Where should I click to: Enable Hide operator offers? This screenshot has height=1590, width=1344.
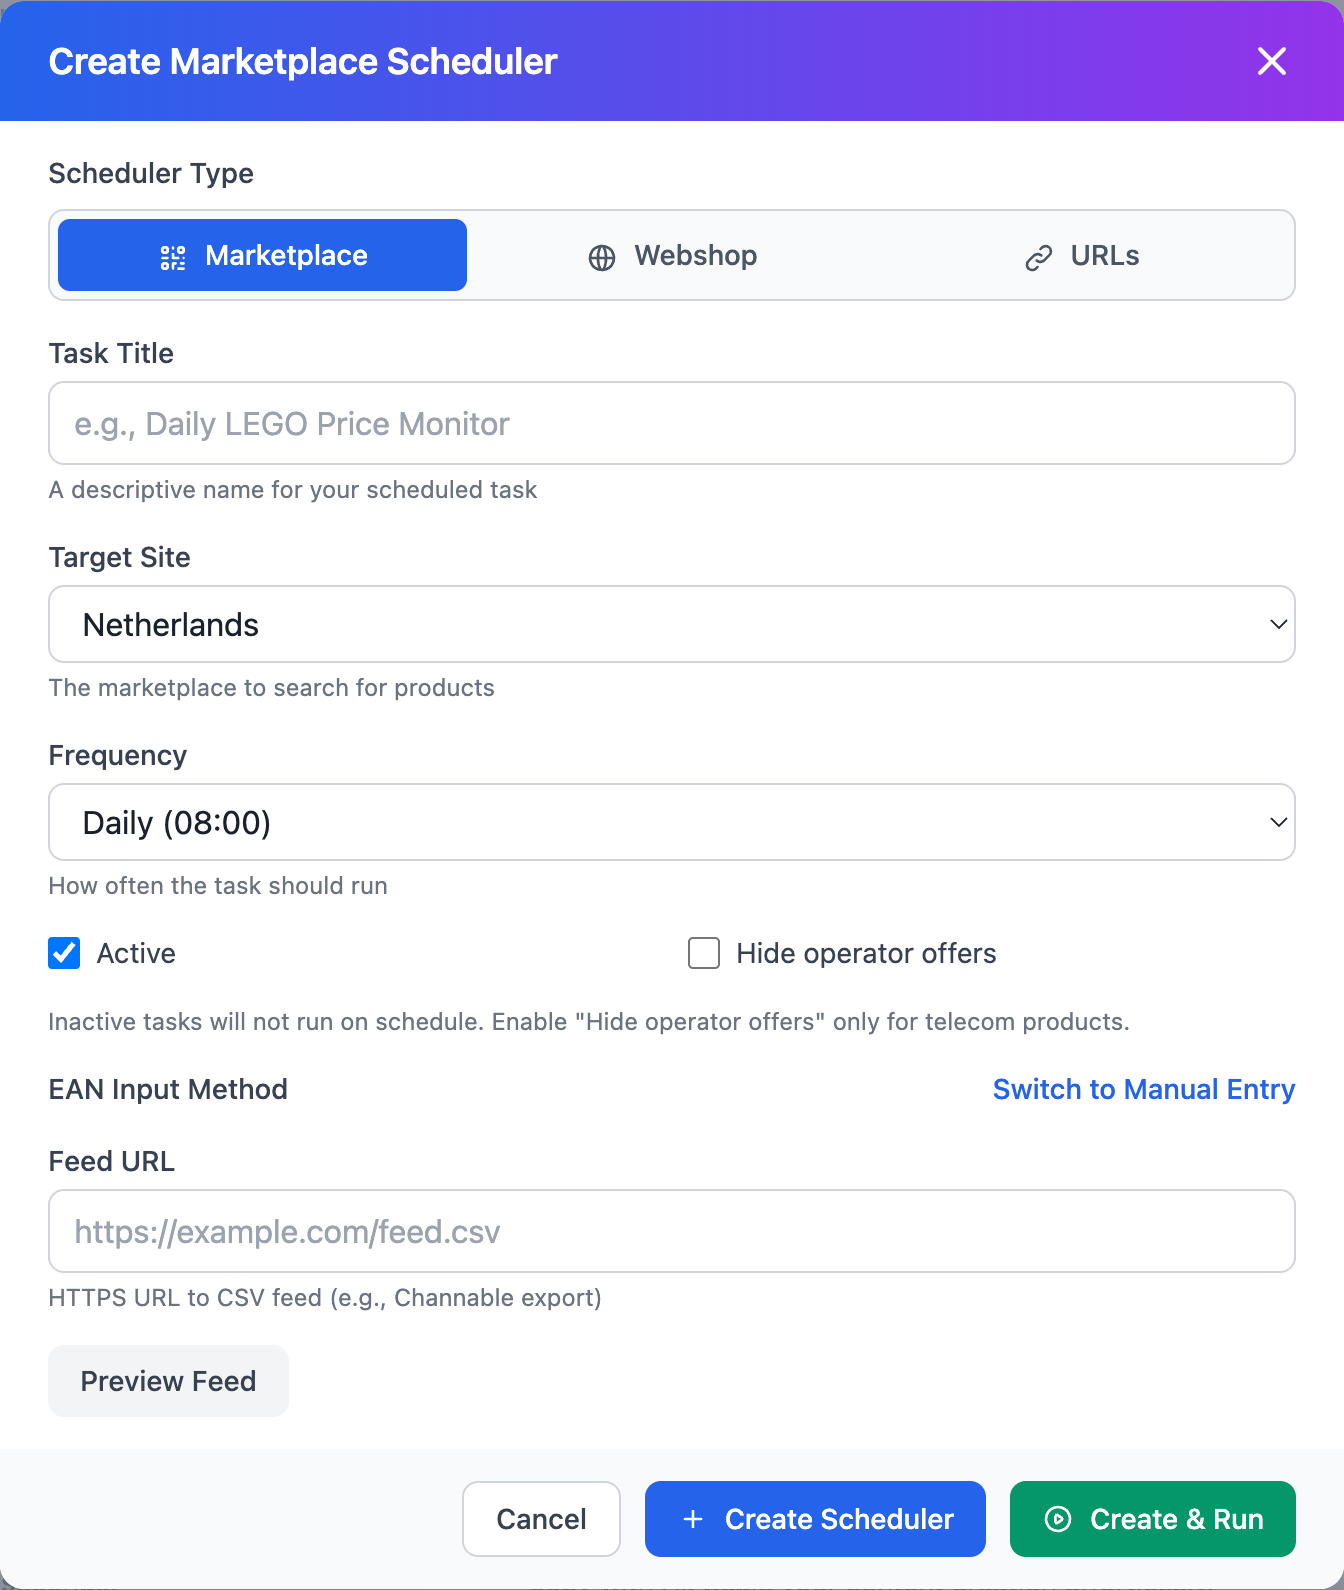(704, 953)
